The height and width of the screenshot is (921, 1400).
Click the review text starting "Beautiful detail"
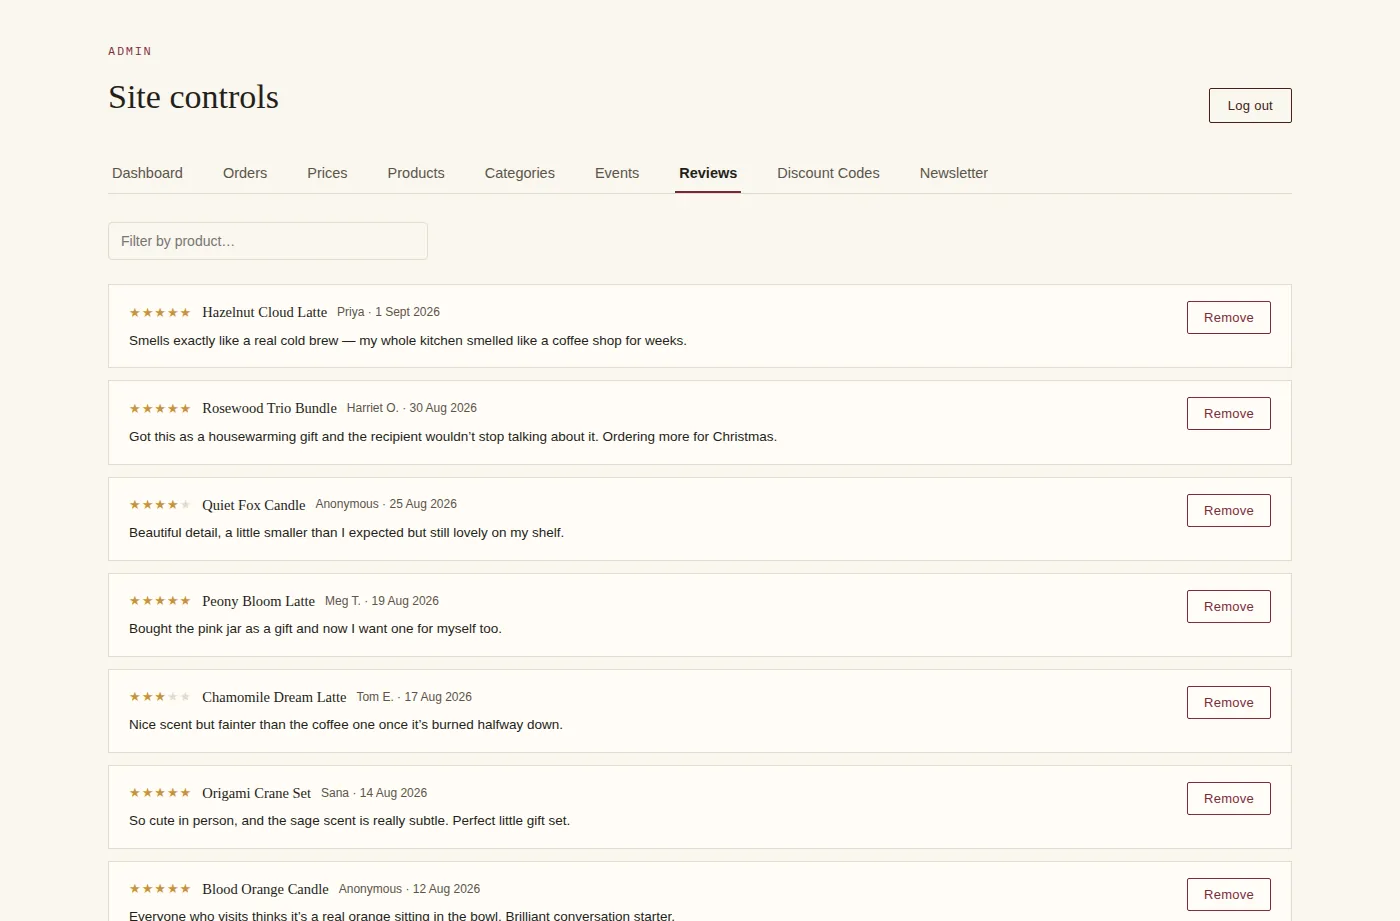(x=346, y=533)
